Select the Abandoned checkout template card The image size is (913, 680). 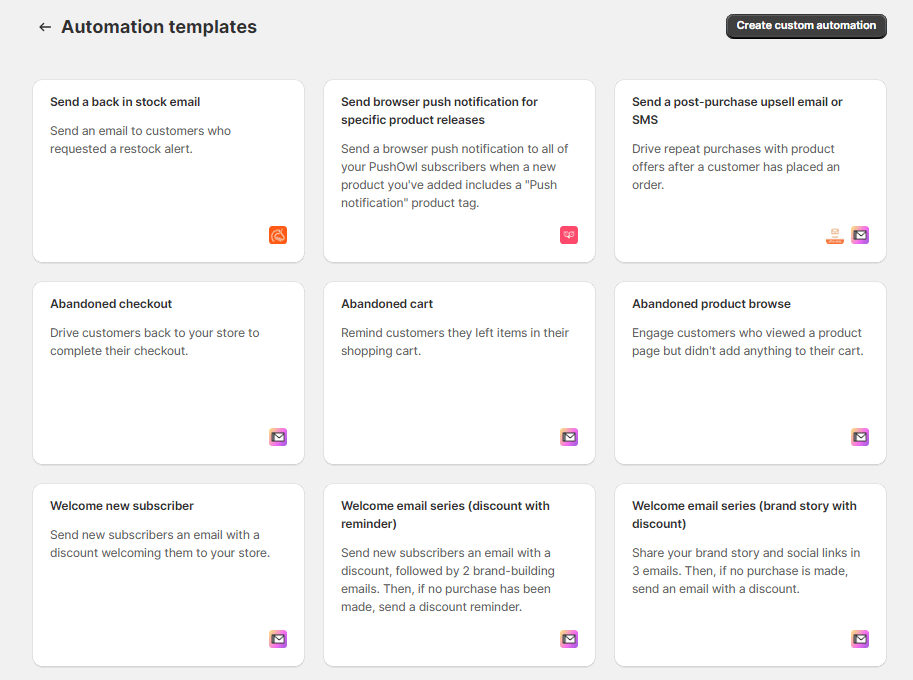(168, 372)
